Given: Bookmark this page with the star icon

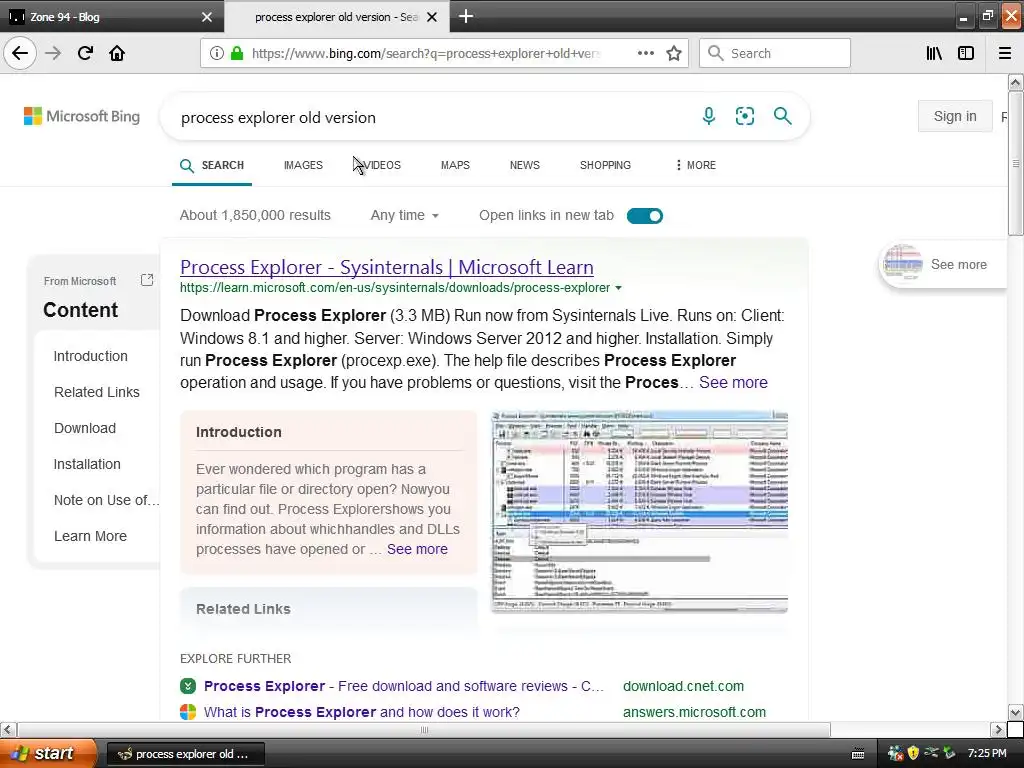Looking at the screenshot, I should (x=674, y=53).
